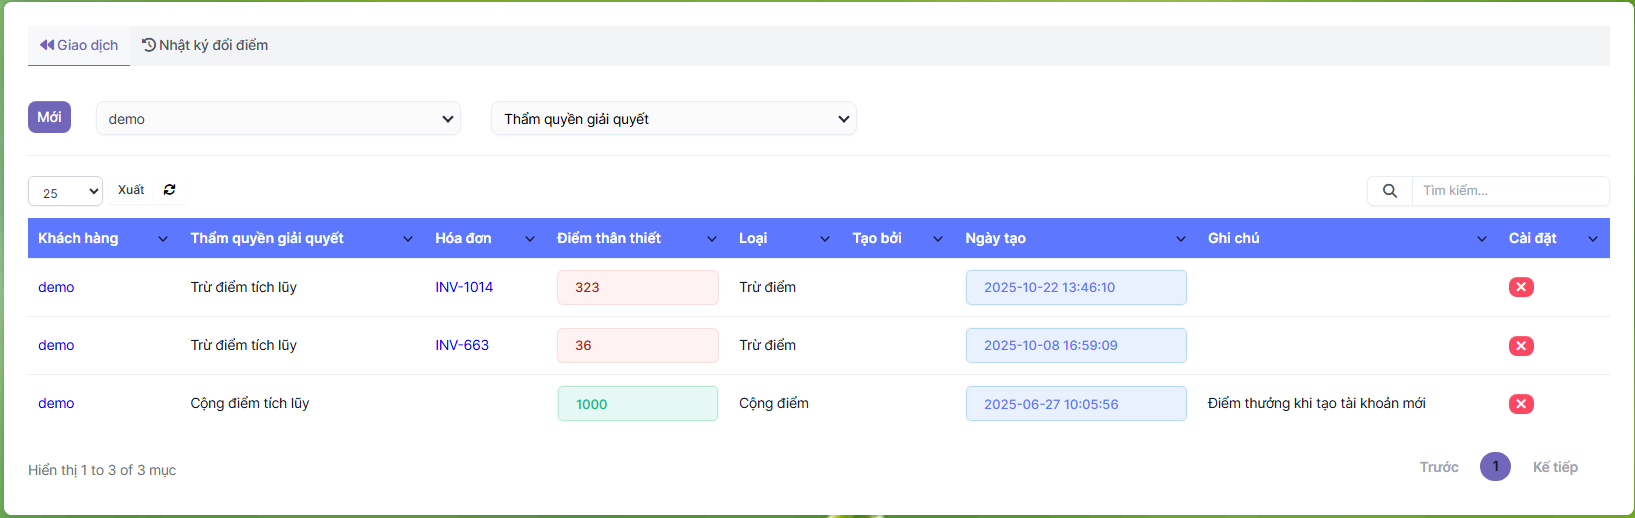Expand the Thẩm quyền giải quyết filter dropdown
Image resolution: width=1635 pixels, height=518 pixels.
[673, 119]
